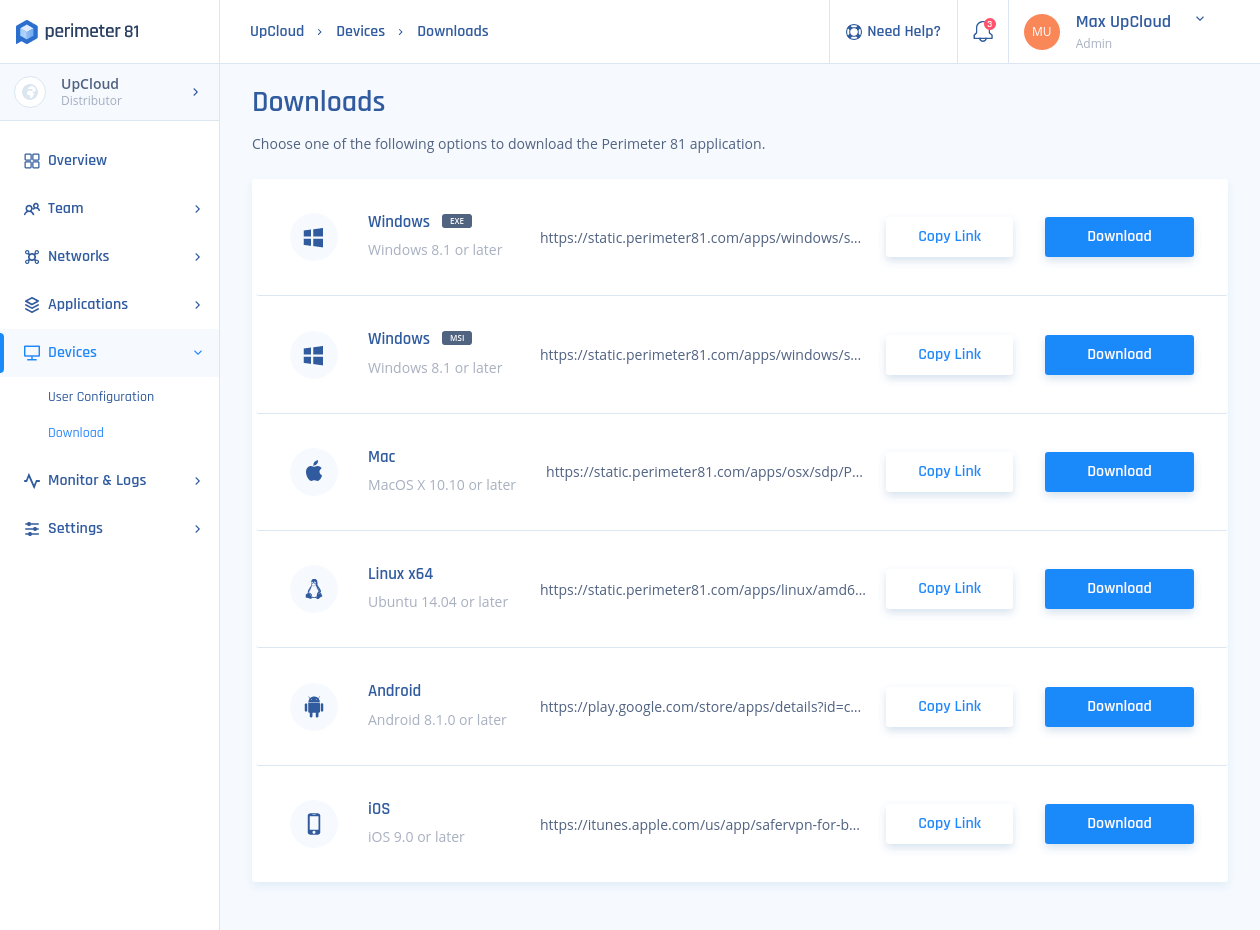Click the Mac download URL text

click(x=704, y=472)
